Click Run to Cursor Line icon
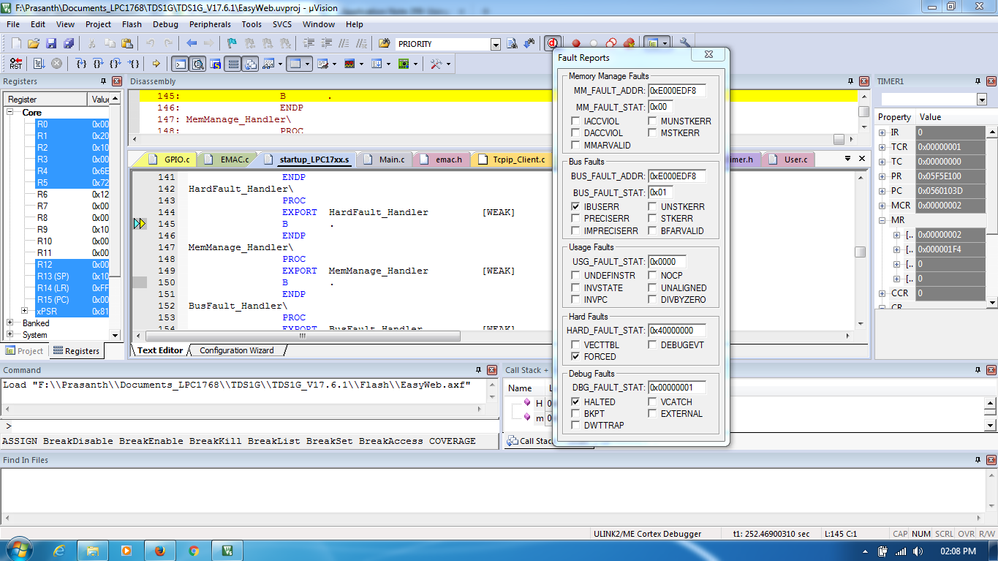The width and height of the screenshot is (998, 561). click(133, 64)
